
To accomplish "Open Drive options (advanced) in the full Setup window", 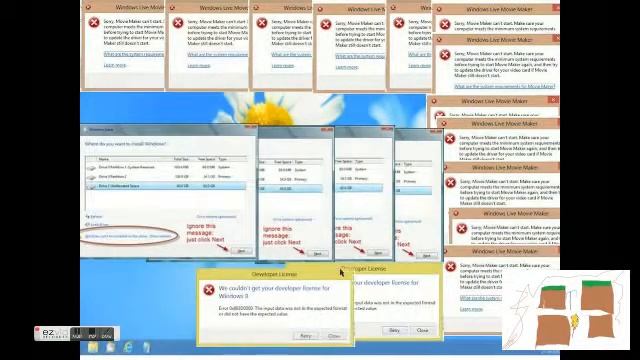I will (216, 216).
